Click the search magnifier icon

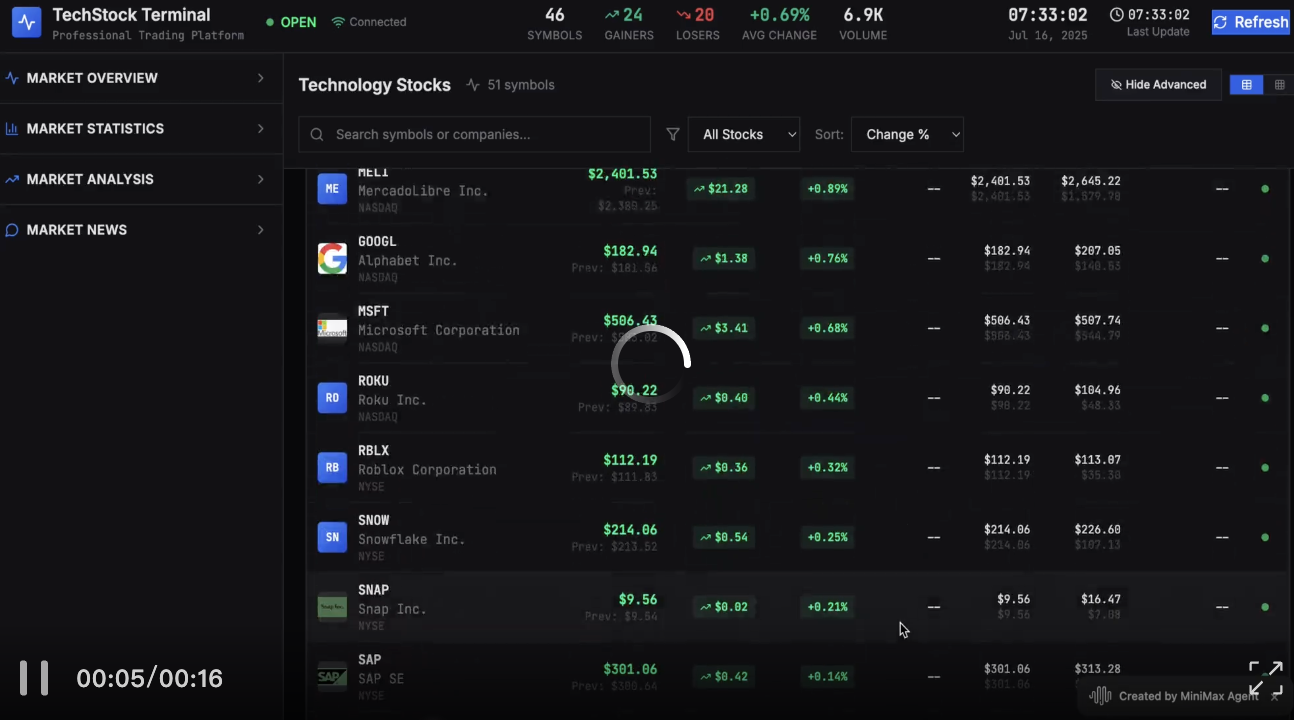pyautogui.click(x=317, y=134)
